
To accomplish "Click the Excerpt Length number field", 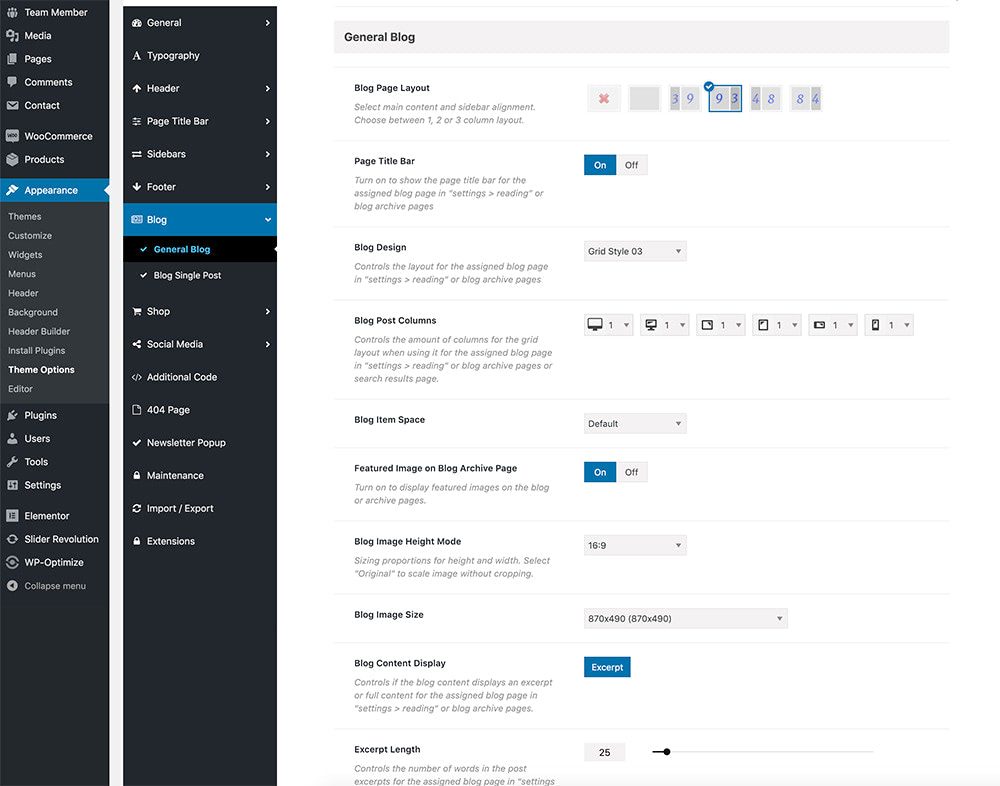I will pos(605,752).
